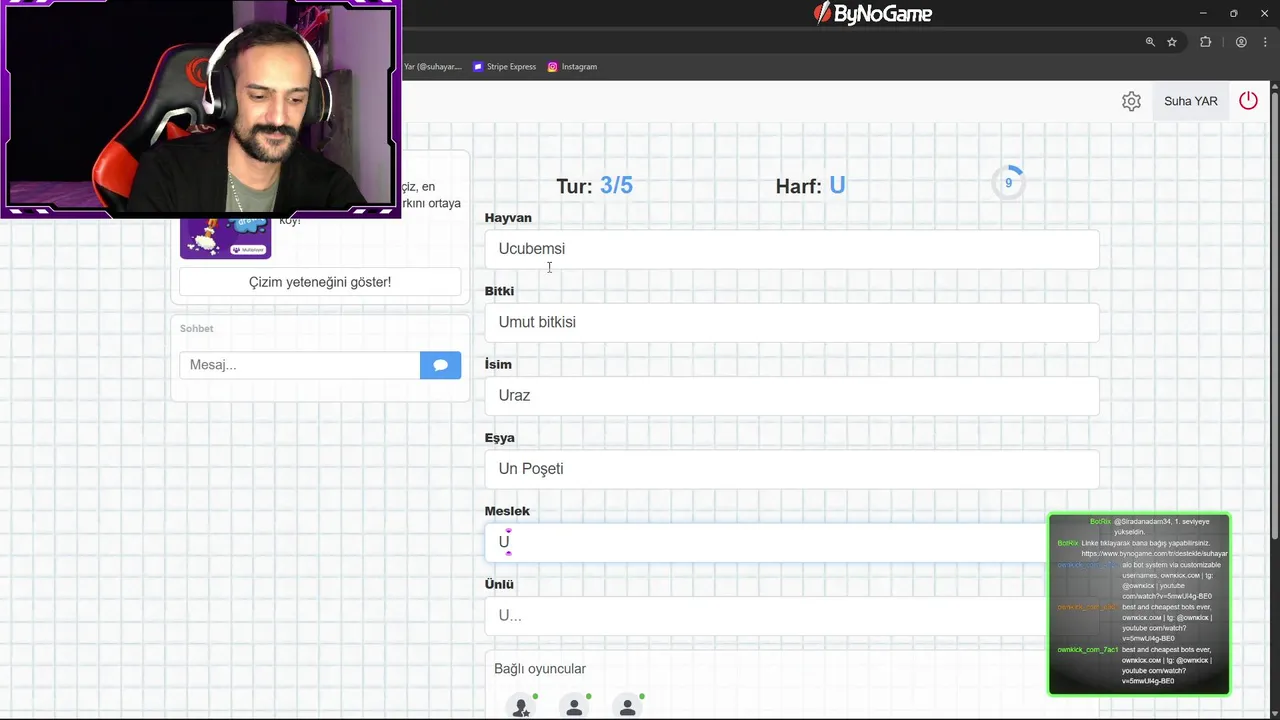Click the ByNoGame logo in title bar
The image size is (1280, 720).
point(872,13)
